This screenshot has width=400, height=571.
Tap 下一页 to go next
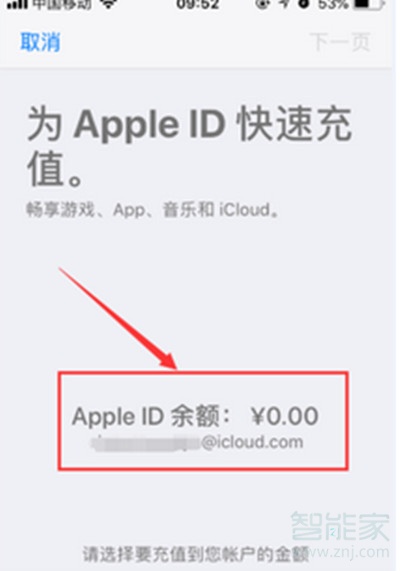click(x=340, y=42)
